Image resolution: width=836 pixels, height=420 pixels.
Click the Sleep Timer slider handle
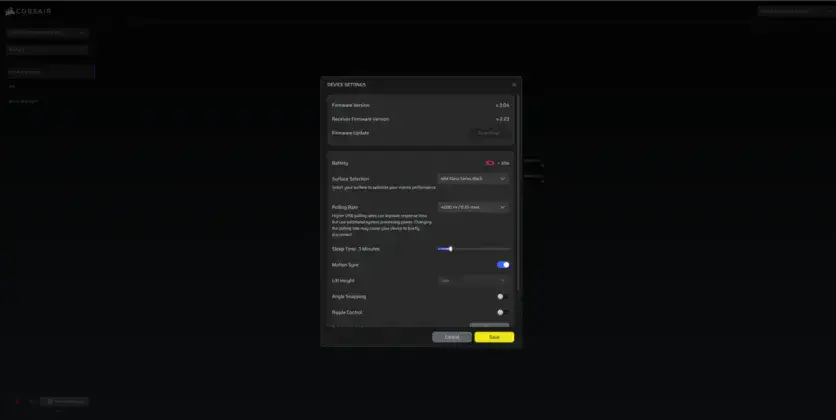(x=451, y=249)
